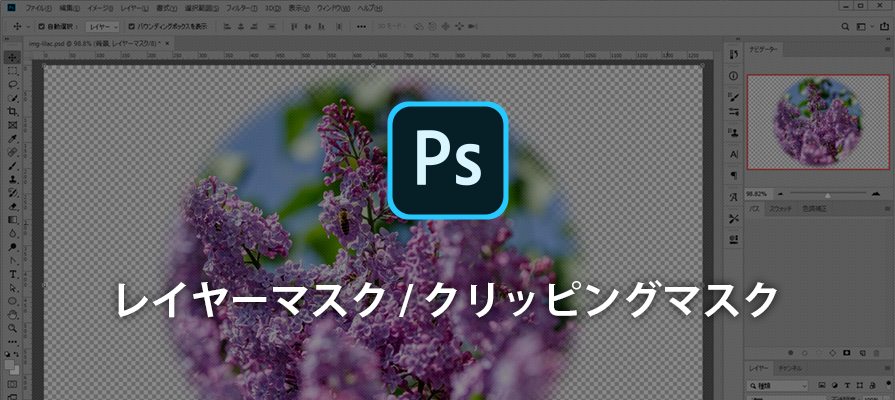Select the Zoom tool
This screenshot has width=895, height=400.
13,329
